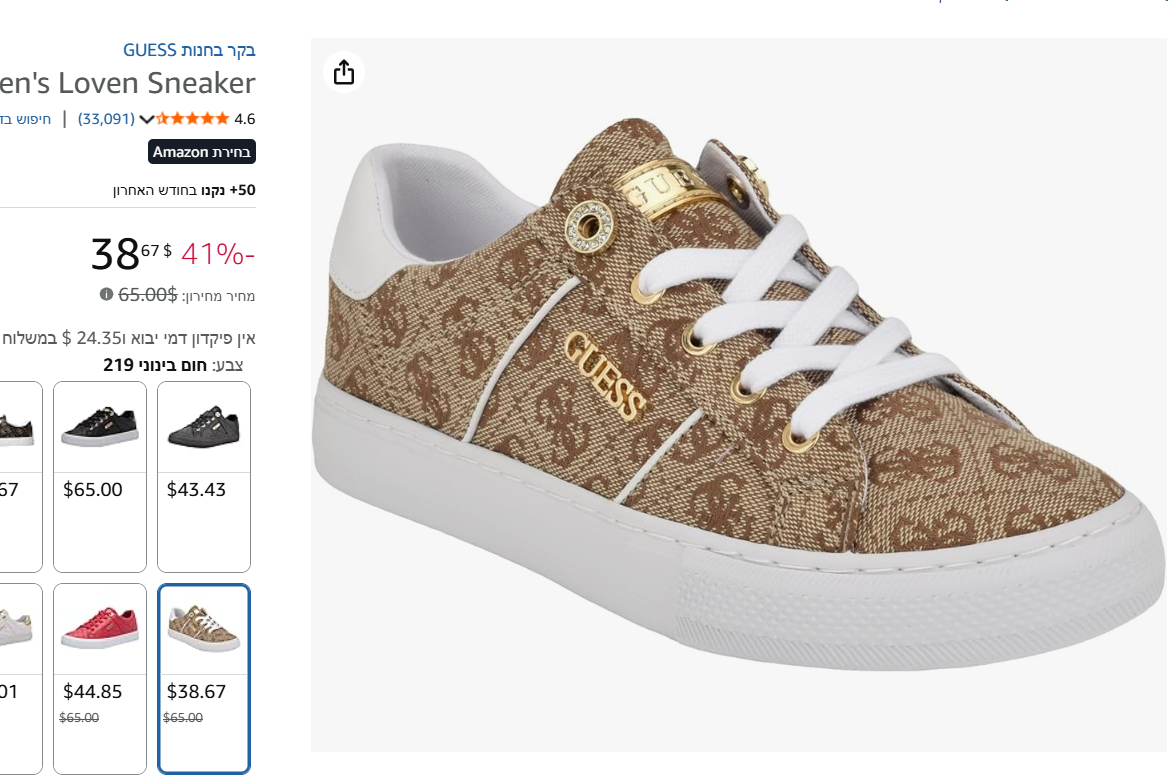1175x780 pixels.
Task: Click the info icon beside the list price
Action: pos(106,294)
